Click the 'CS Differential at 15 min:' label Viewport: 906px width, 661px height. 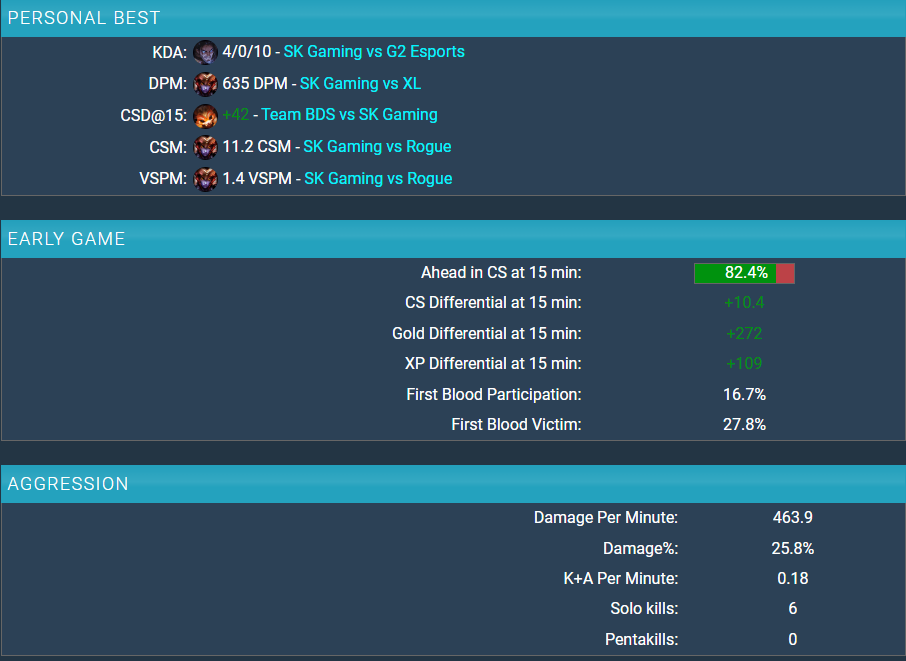point(493,302)
